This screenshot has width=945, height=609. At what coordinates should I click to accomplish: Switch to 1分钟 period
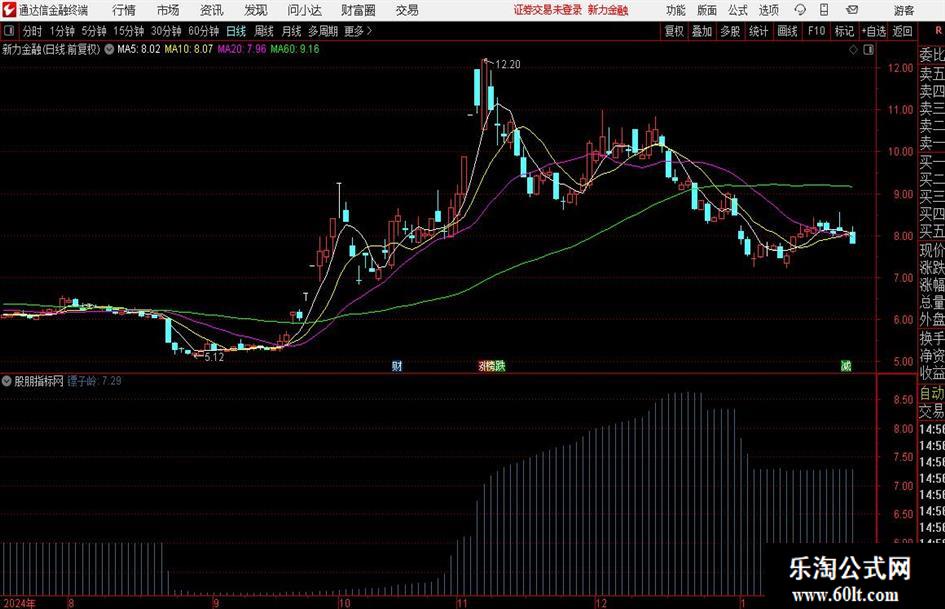[x=61, y=31]
